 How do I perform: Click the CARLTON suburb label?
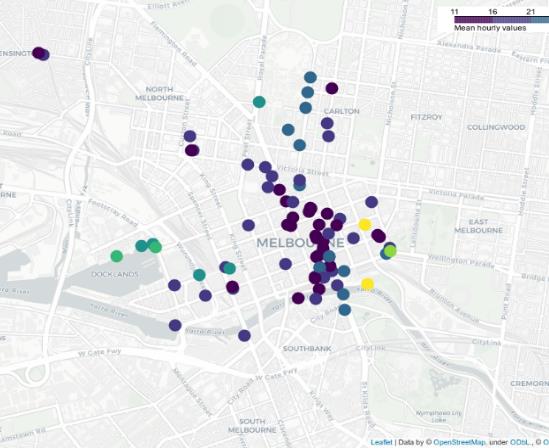click(341, 111)
